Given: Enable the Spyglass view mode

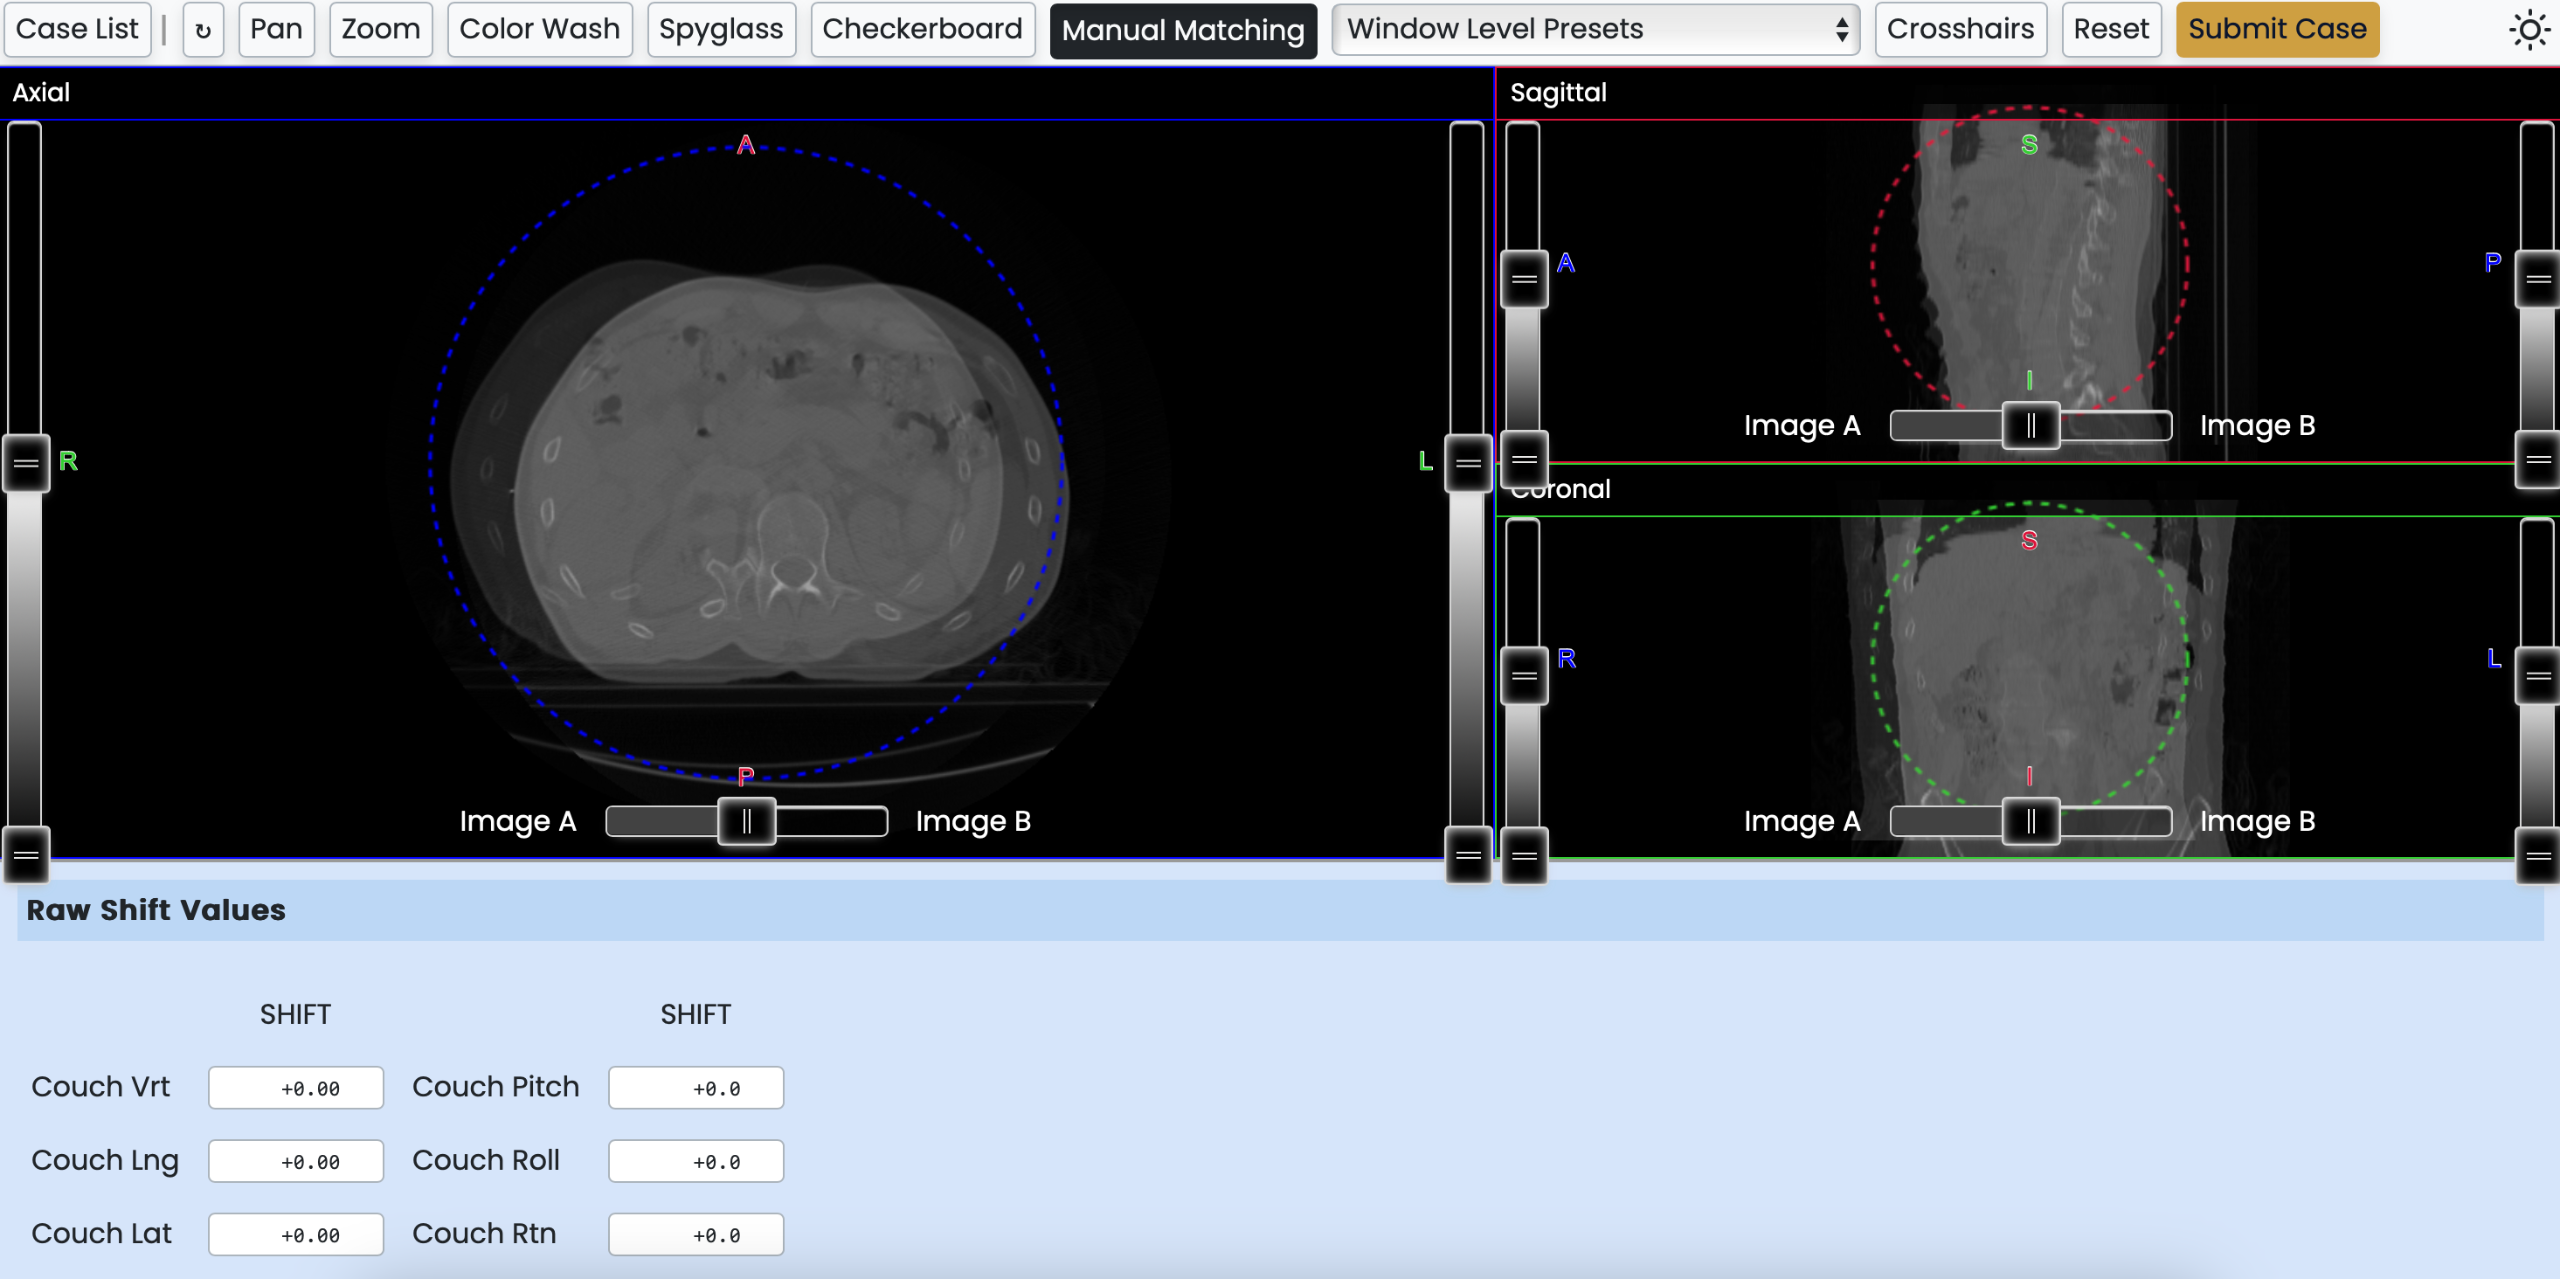Looking at the screenshot, I should [721, 29].
